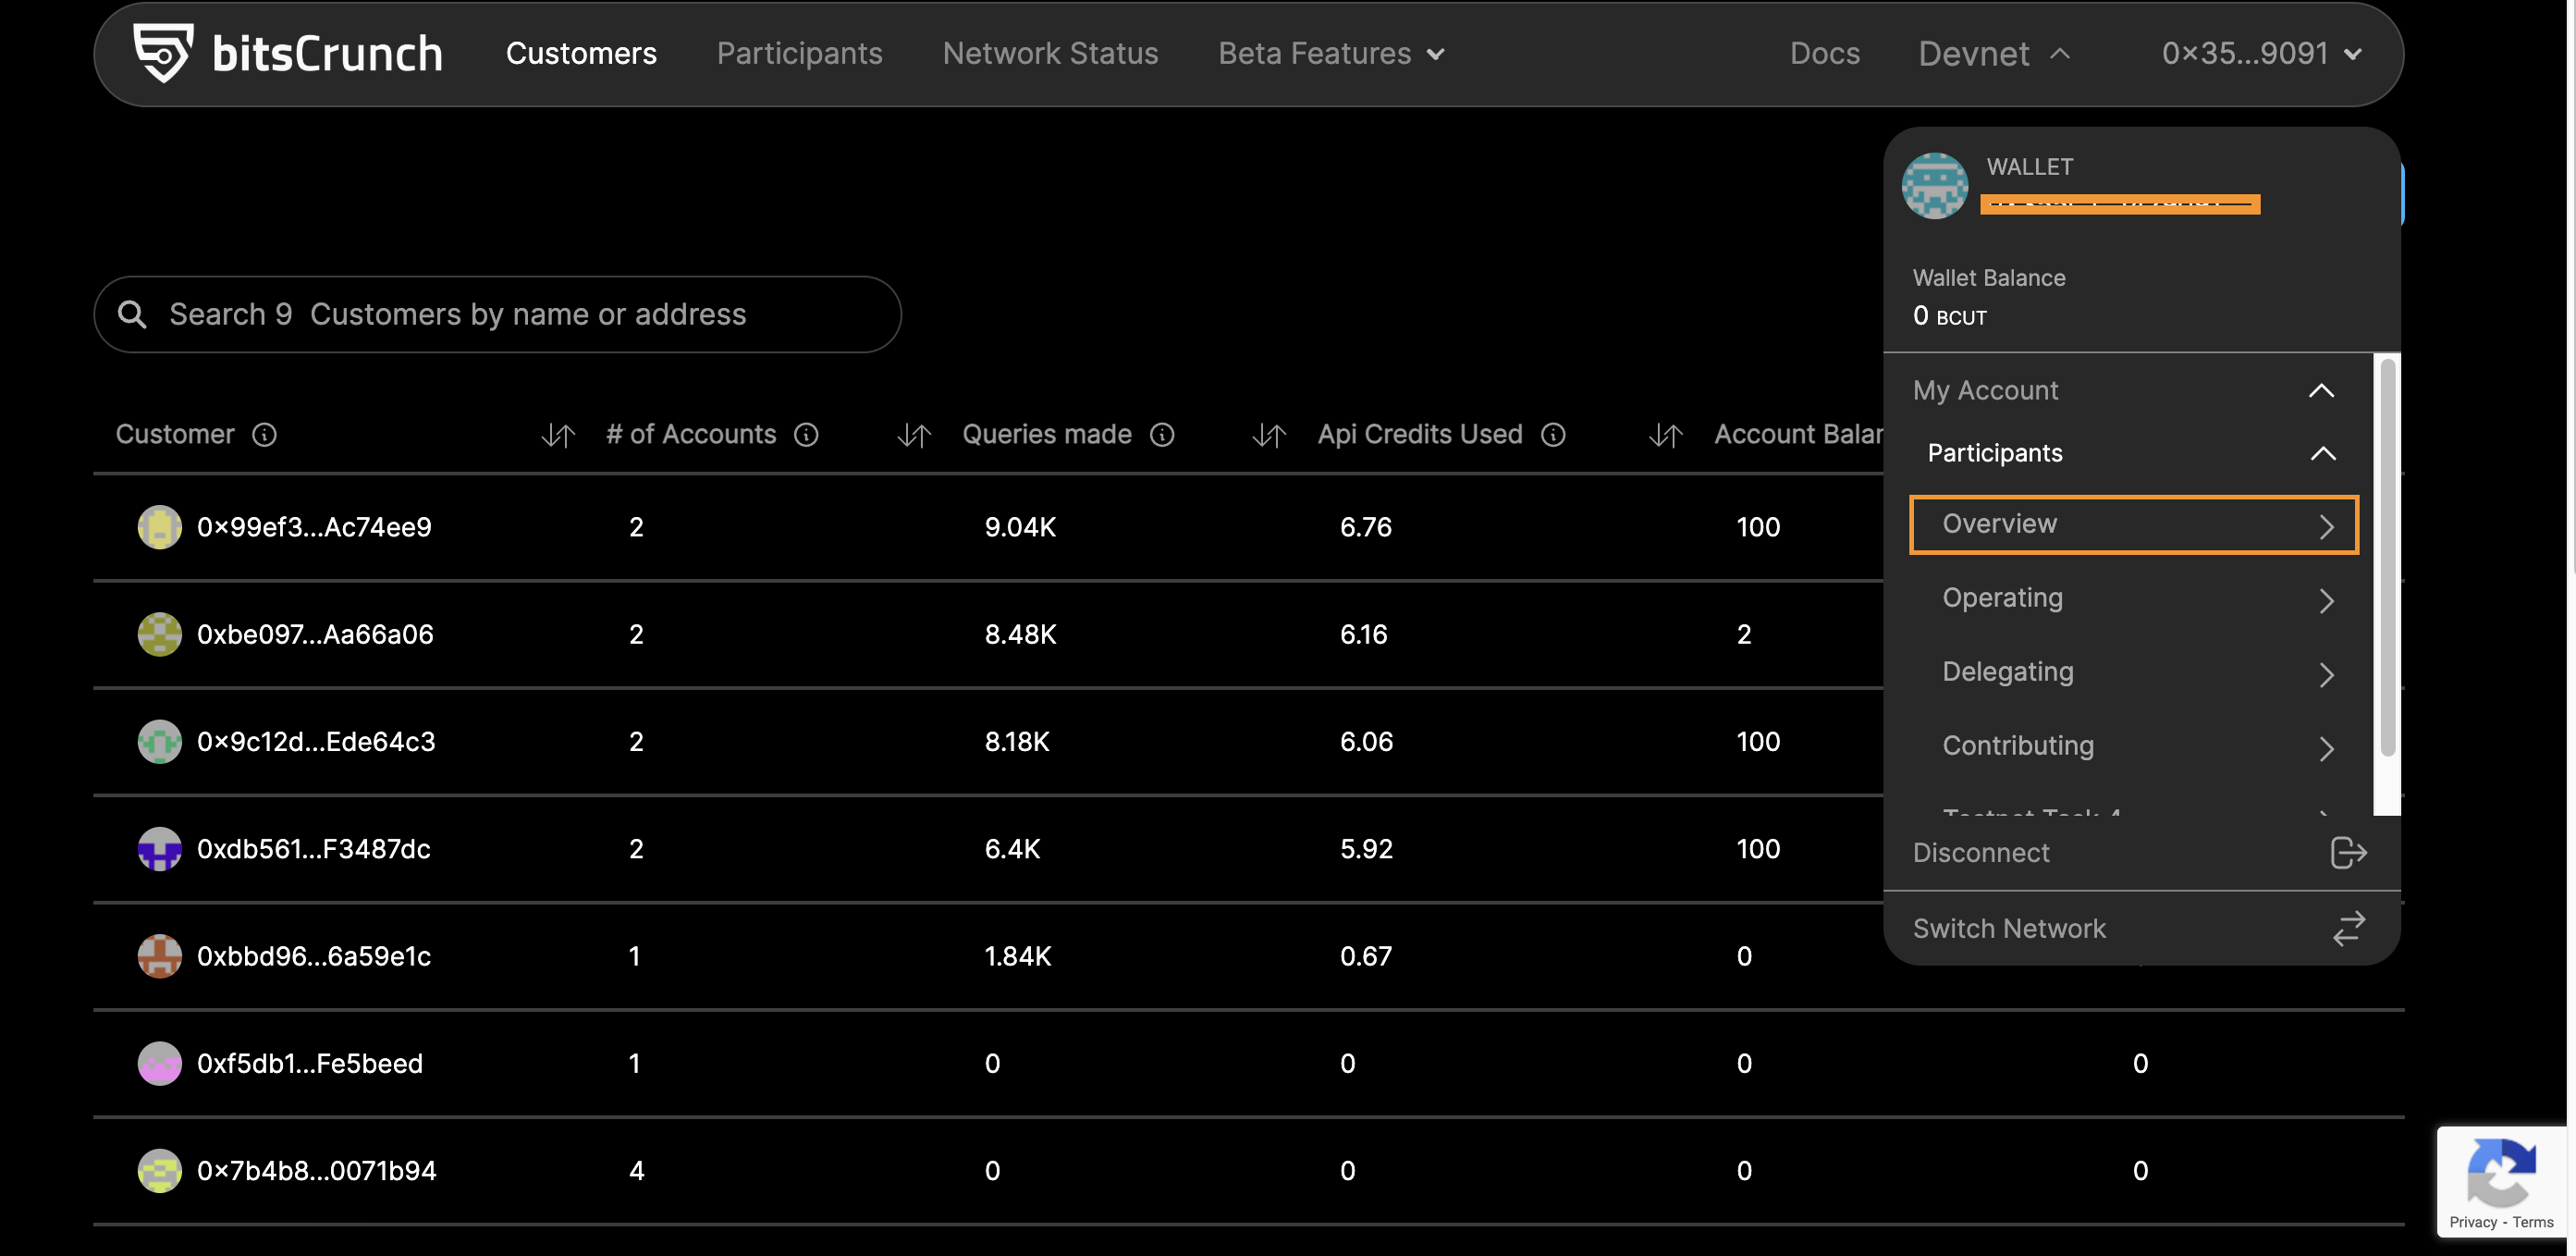Go to the Customers nav tab
Screen dimensions: 2576x1256
click(581, 53)
